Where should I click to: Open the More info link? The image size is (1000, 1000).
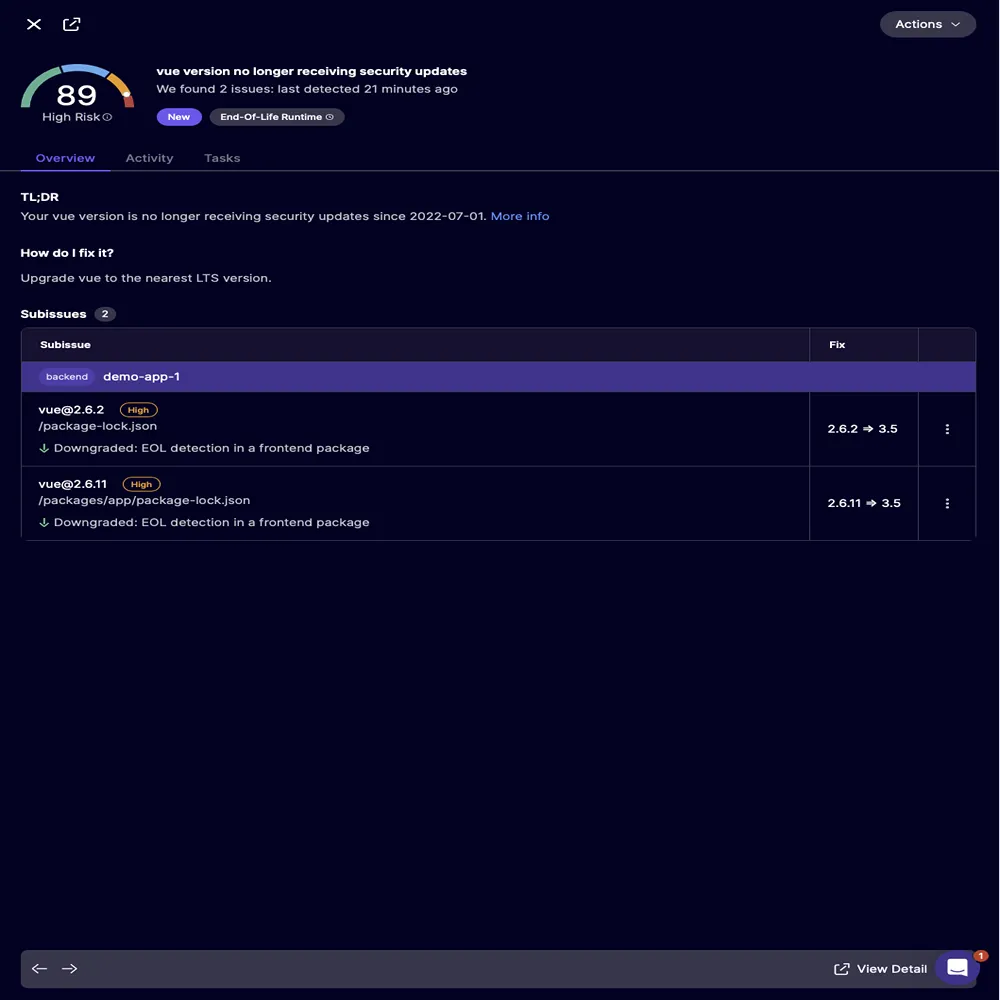520,216
